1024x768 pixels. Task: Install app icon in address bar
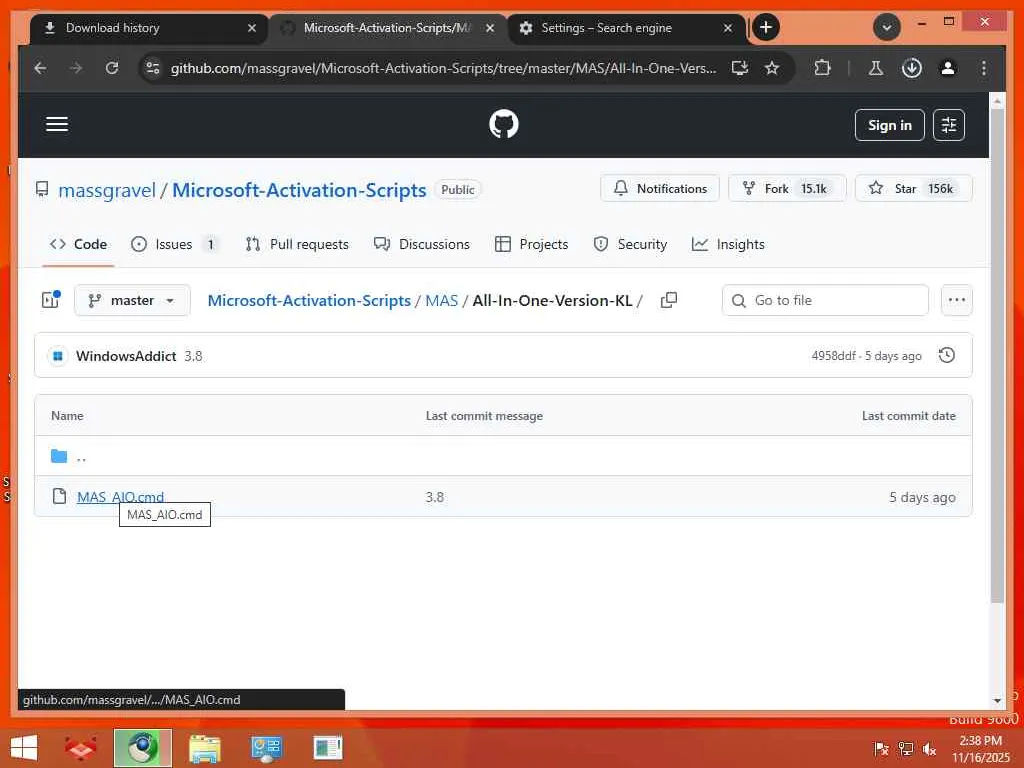[739, 68]
